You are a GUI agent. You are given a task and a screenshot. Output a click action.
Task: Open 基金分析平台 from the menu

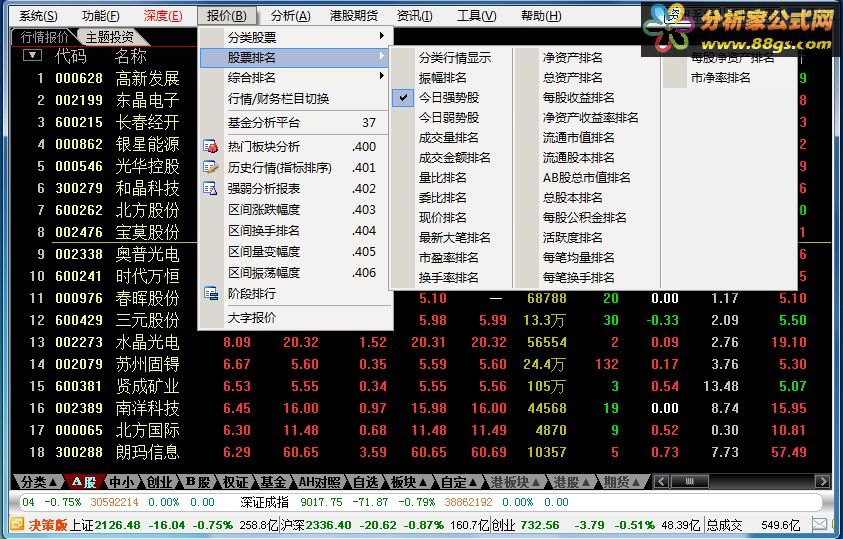[295, 123]
